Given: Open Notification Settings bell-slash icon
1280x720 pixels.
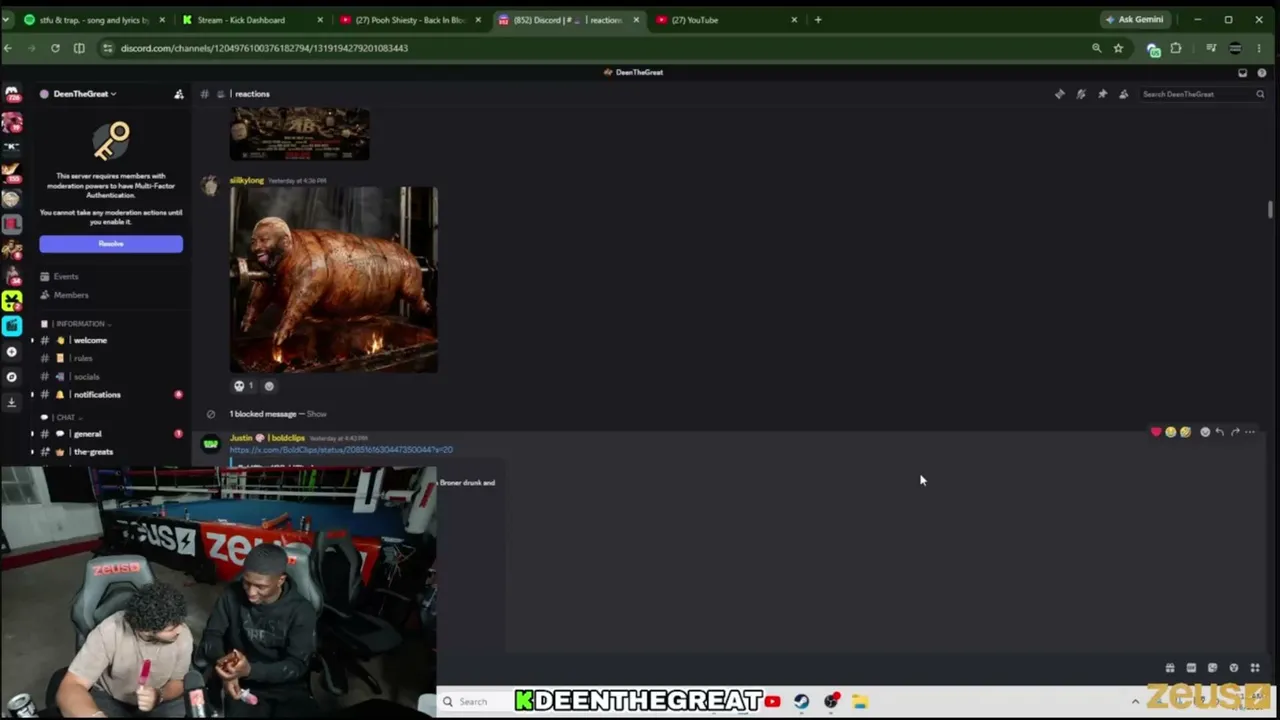Looking at the screenshot, I should pos(1081,94).
